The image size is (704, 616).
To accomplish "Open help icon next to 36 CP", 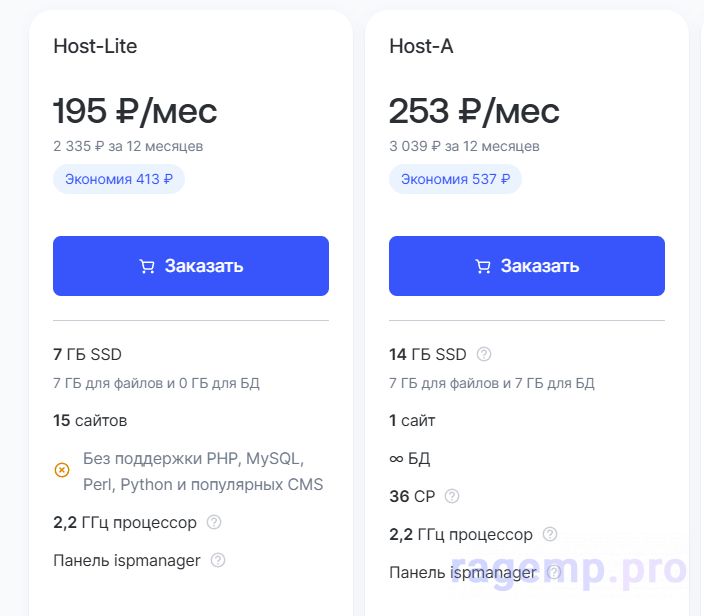I will (x=452, y=496).
